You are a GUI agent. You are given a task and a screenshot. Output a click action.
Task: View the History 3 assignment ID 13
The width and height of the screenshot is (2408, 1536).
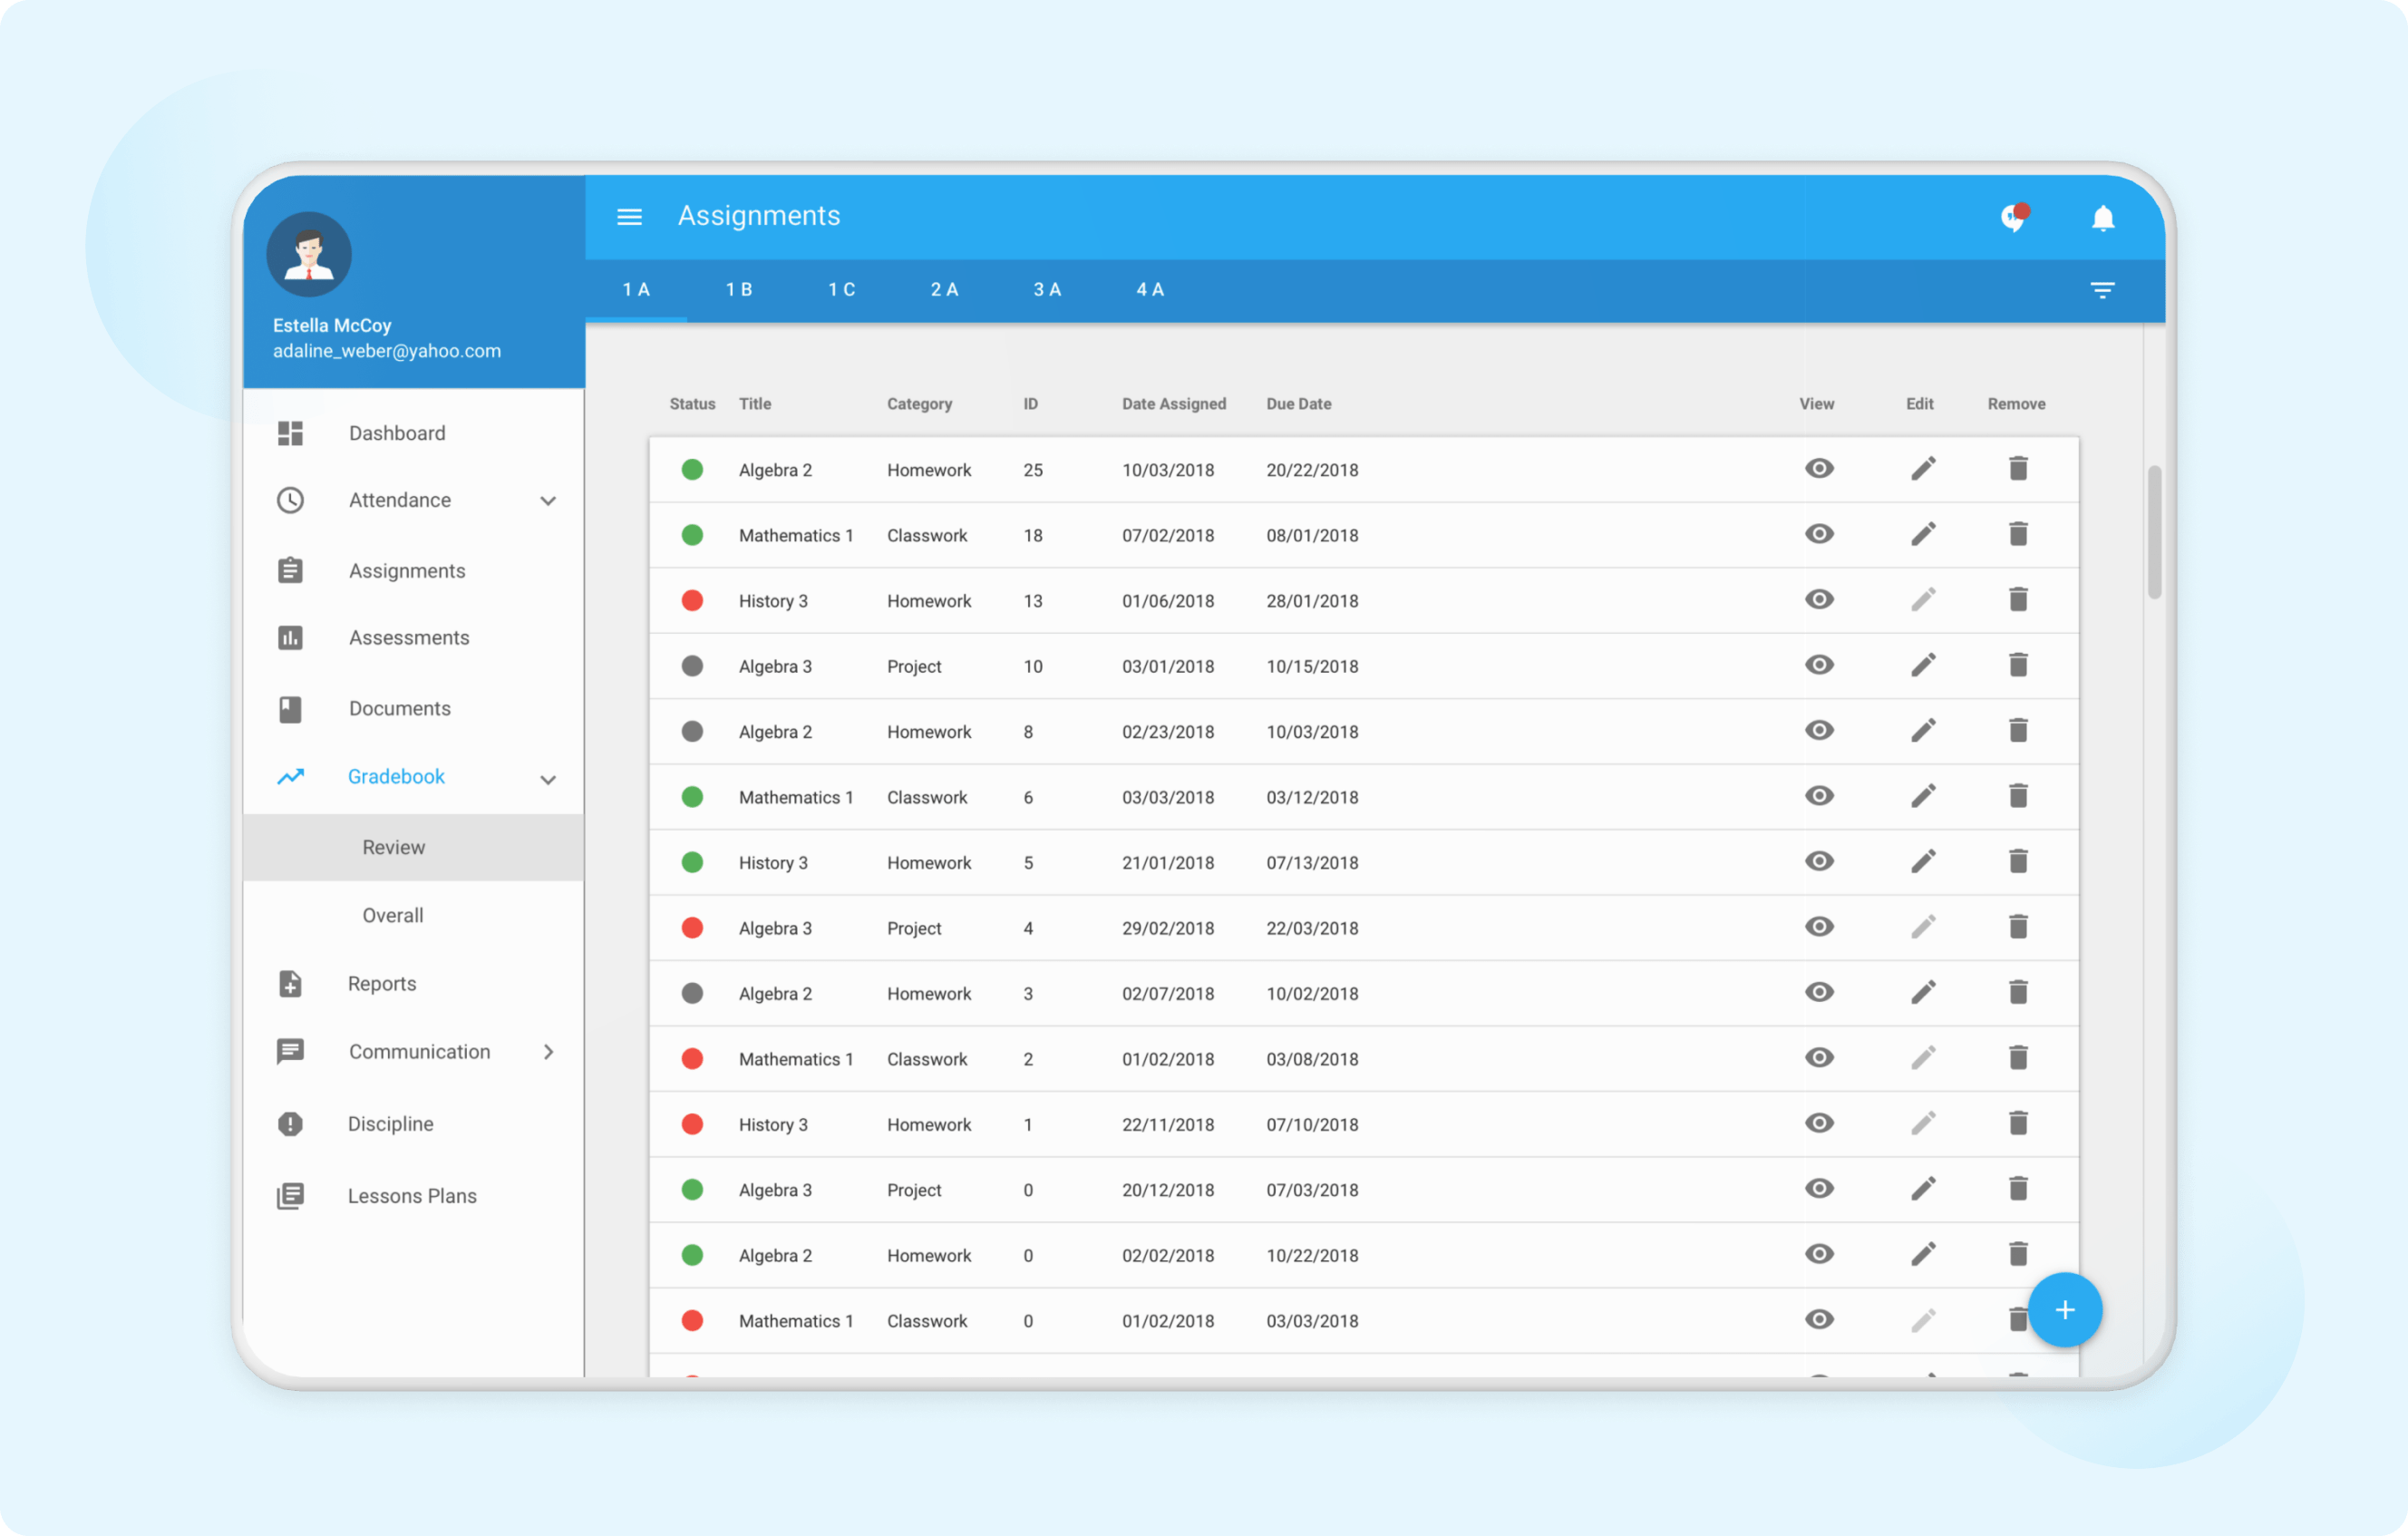pos(1818,600)
